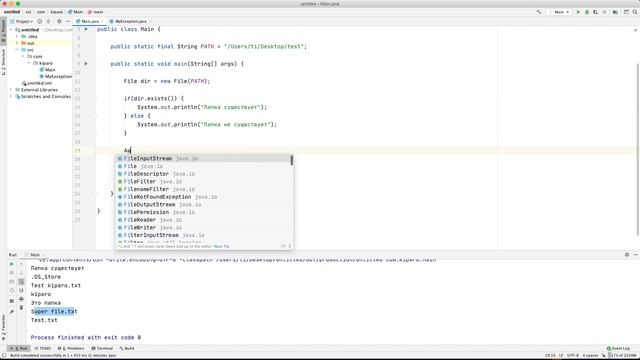640x360 pixels.
Task: Click the inspection checkmark in editor corner
Action: pos(635,30)
